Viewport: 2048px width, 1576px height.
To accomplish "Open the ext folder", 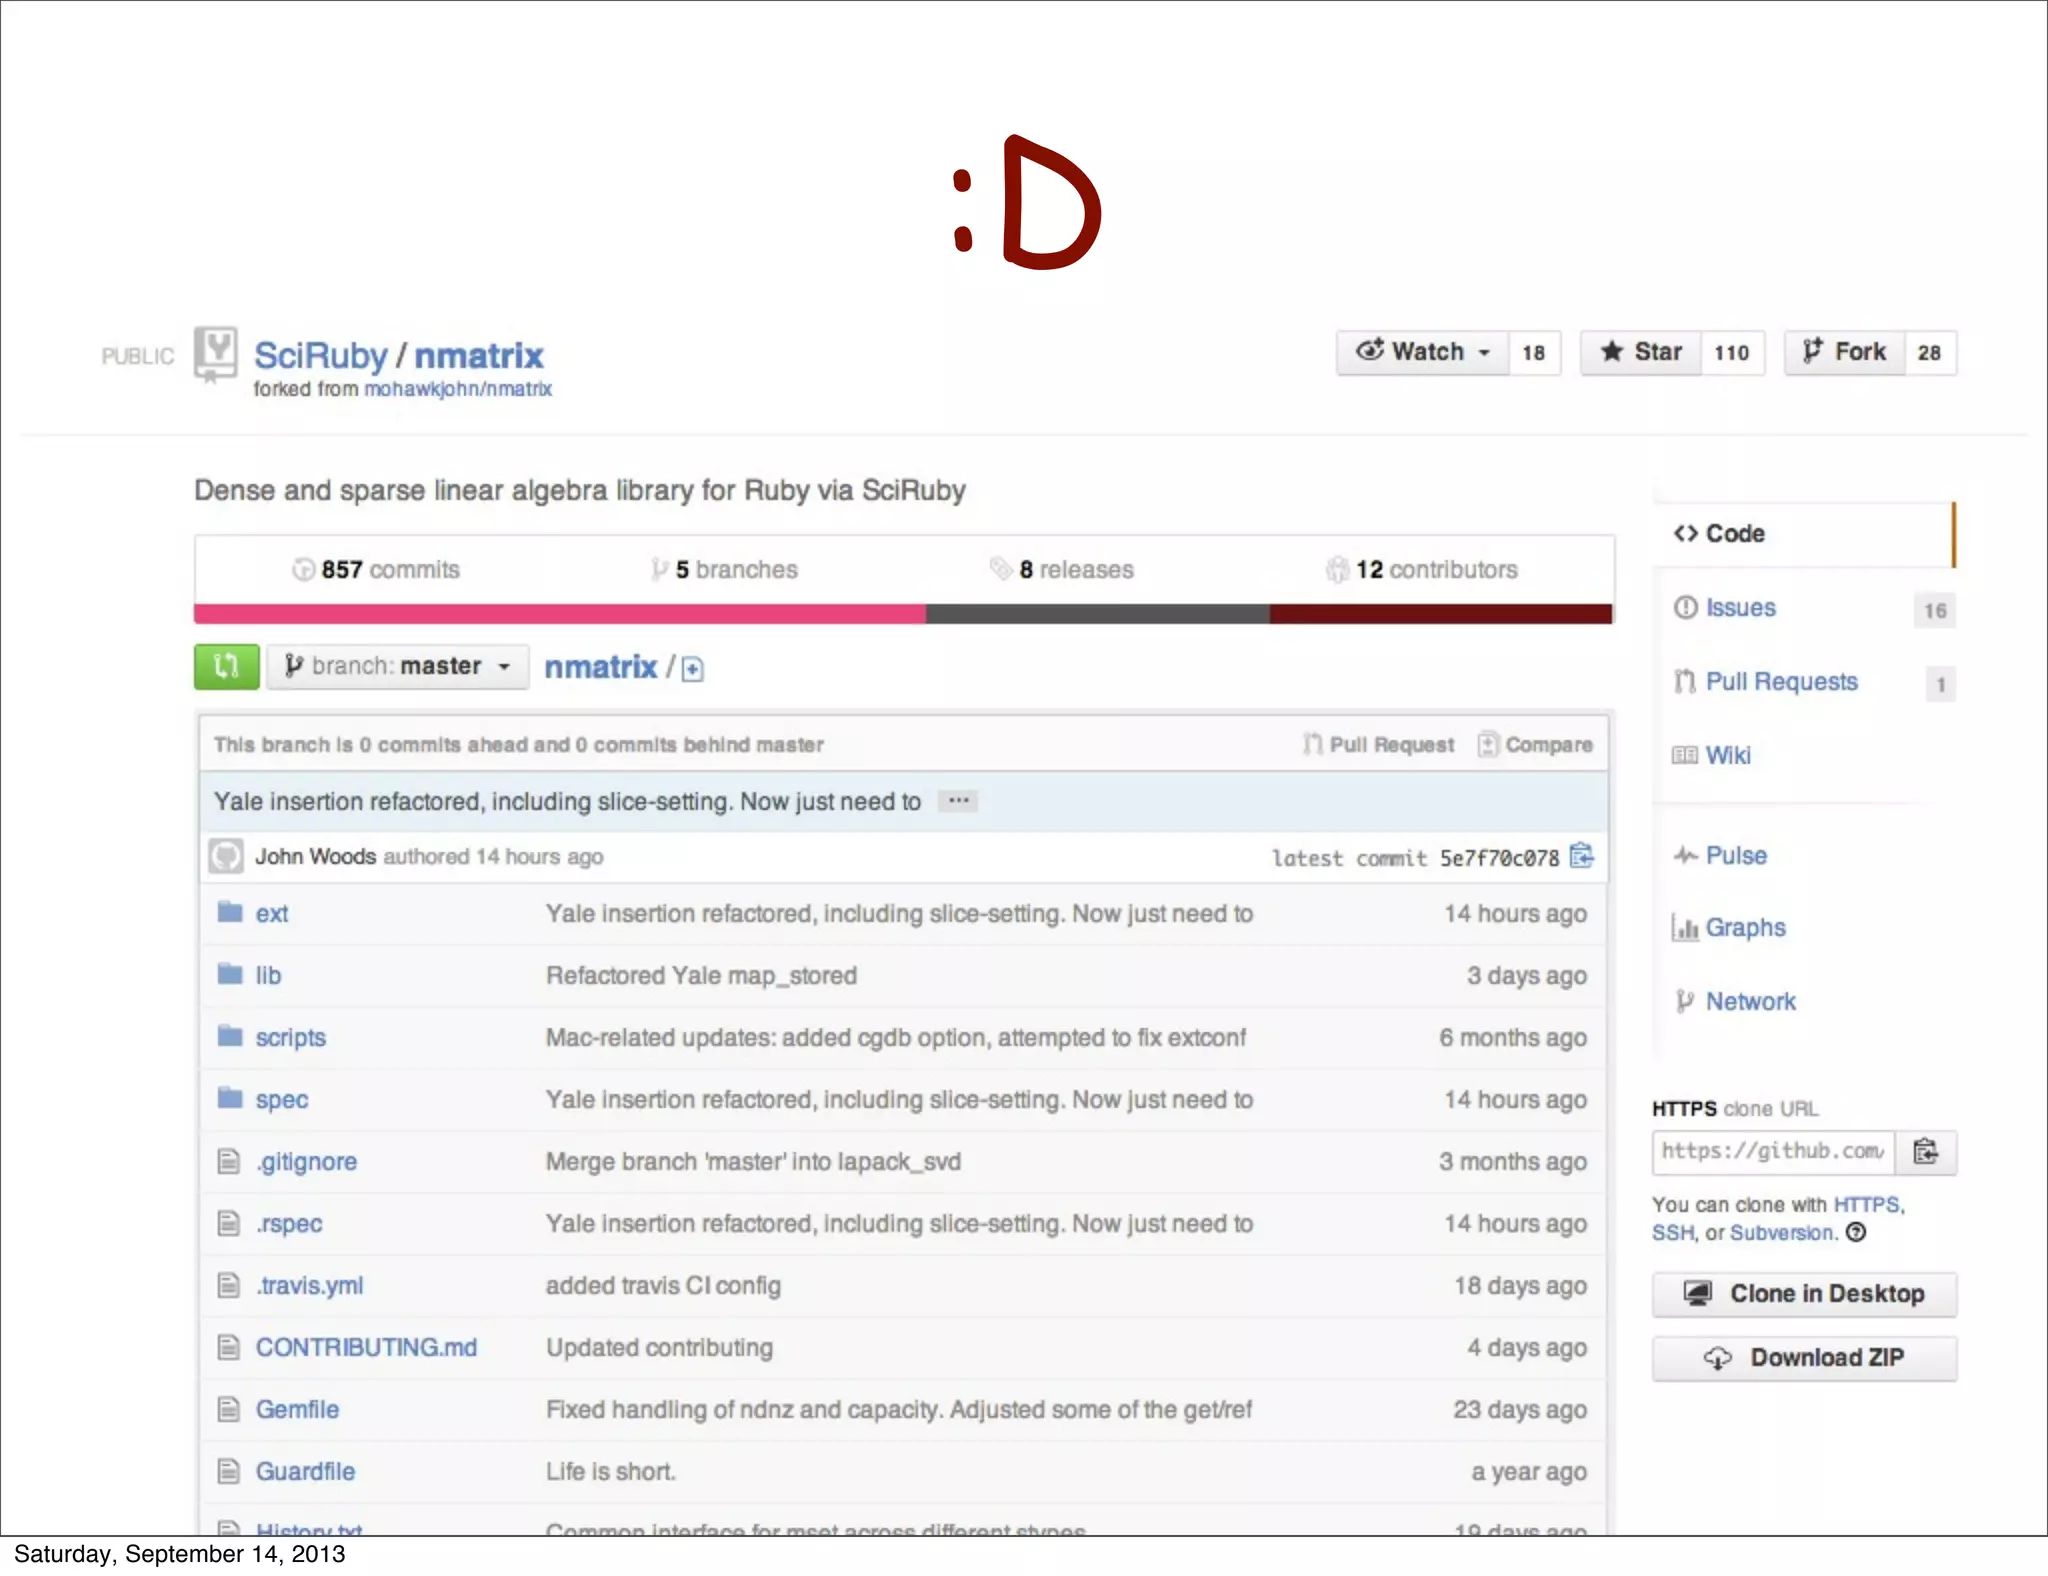I will [x=271, y=913].
